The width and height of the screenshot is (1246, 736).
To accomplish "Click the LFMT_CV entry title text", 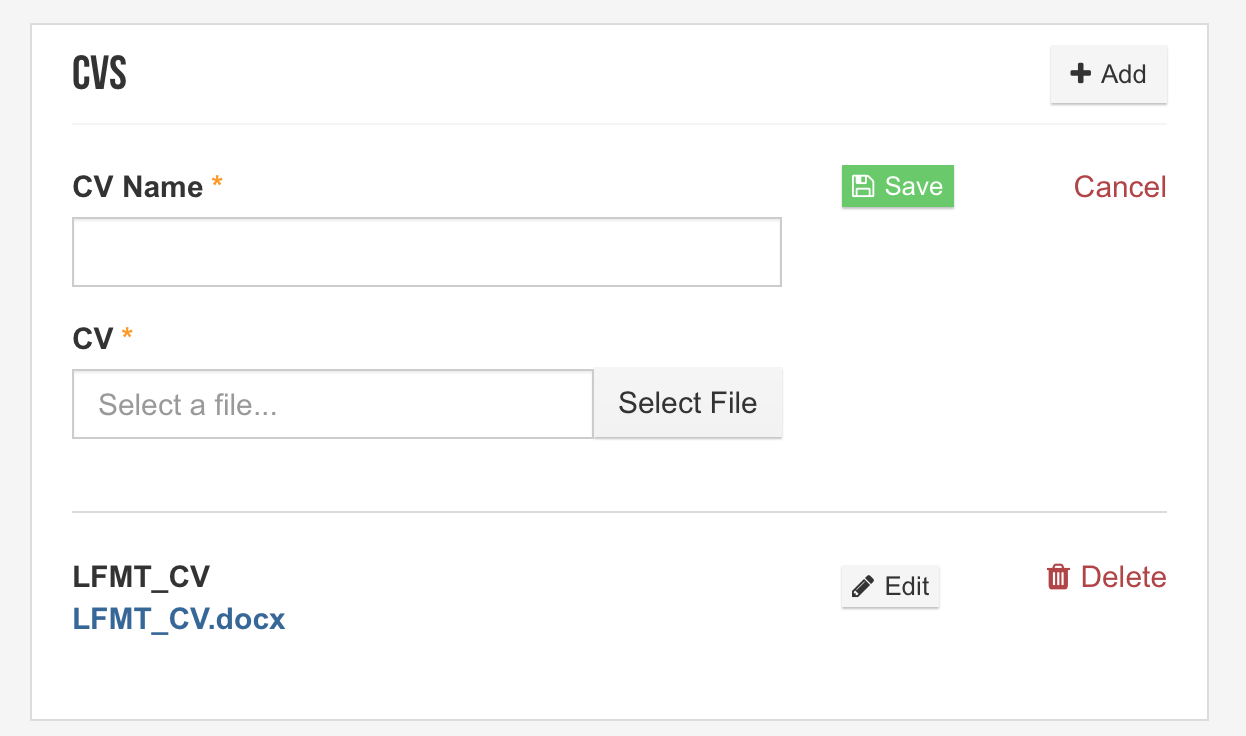I will (x=141, y=577).
